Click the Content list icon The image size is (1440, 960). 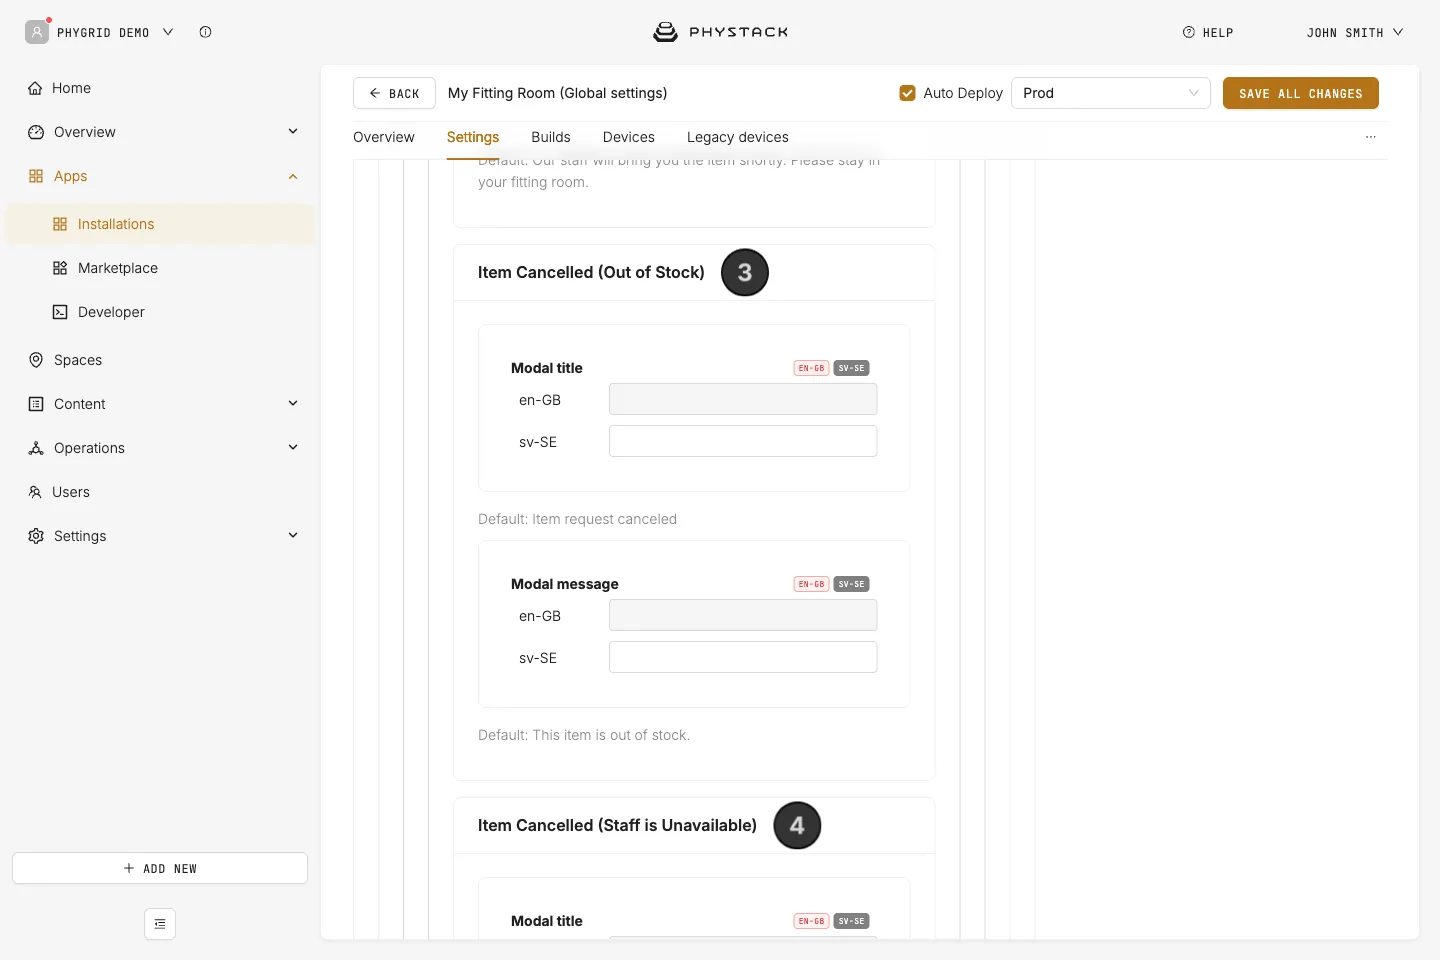[36, 404]
